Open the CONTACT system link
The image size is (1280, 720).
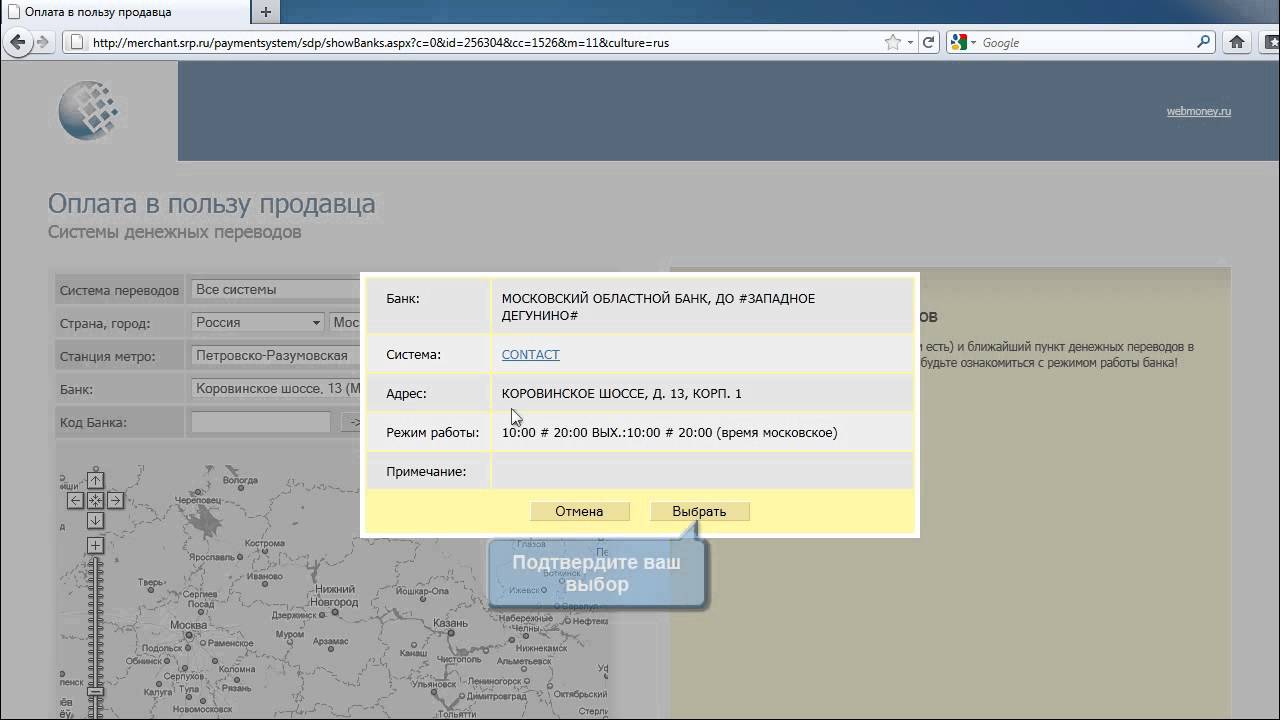530,354
